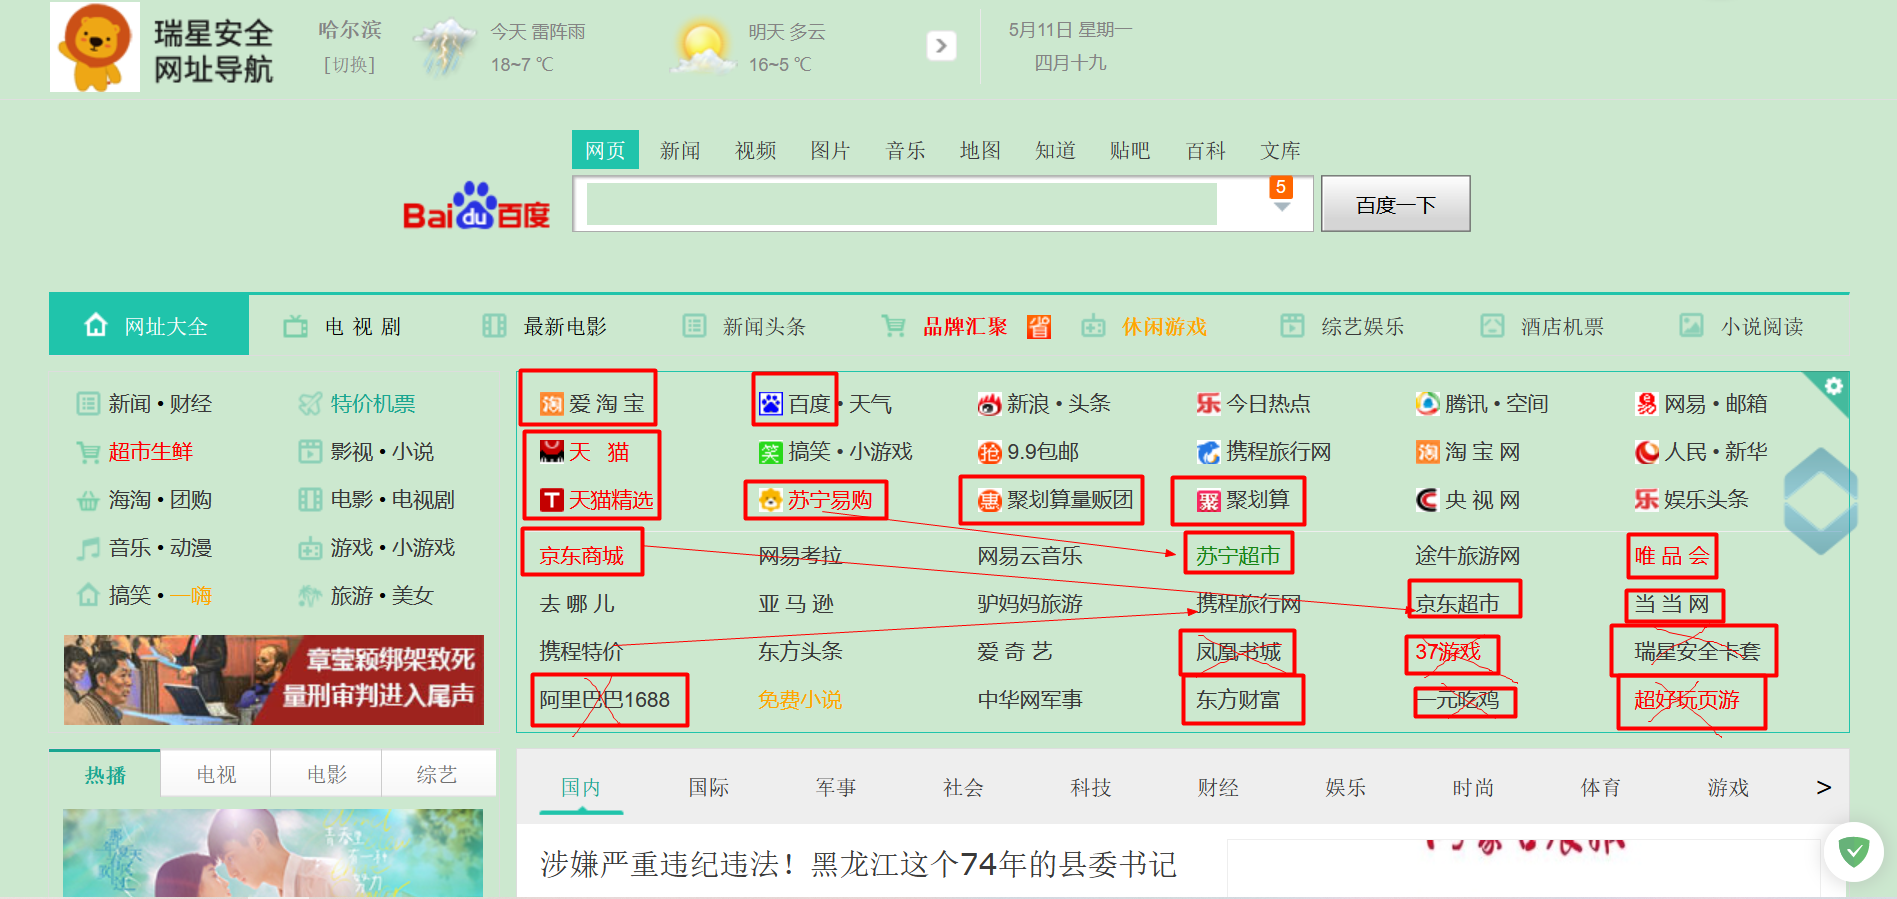Select the 地图 search tab

980,150
